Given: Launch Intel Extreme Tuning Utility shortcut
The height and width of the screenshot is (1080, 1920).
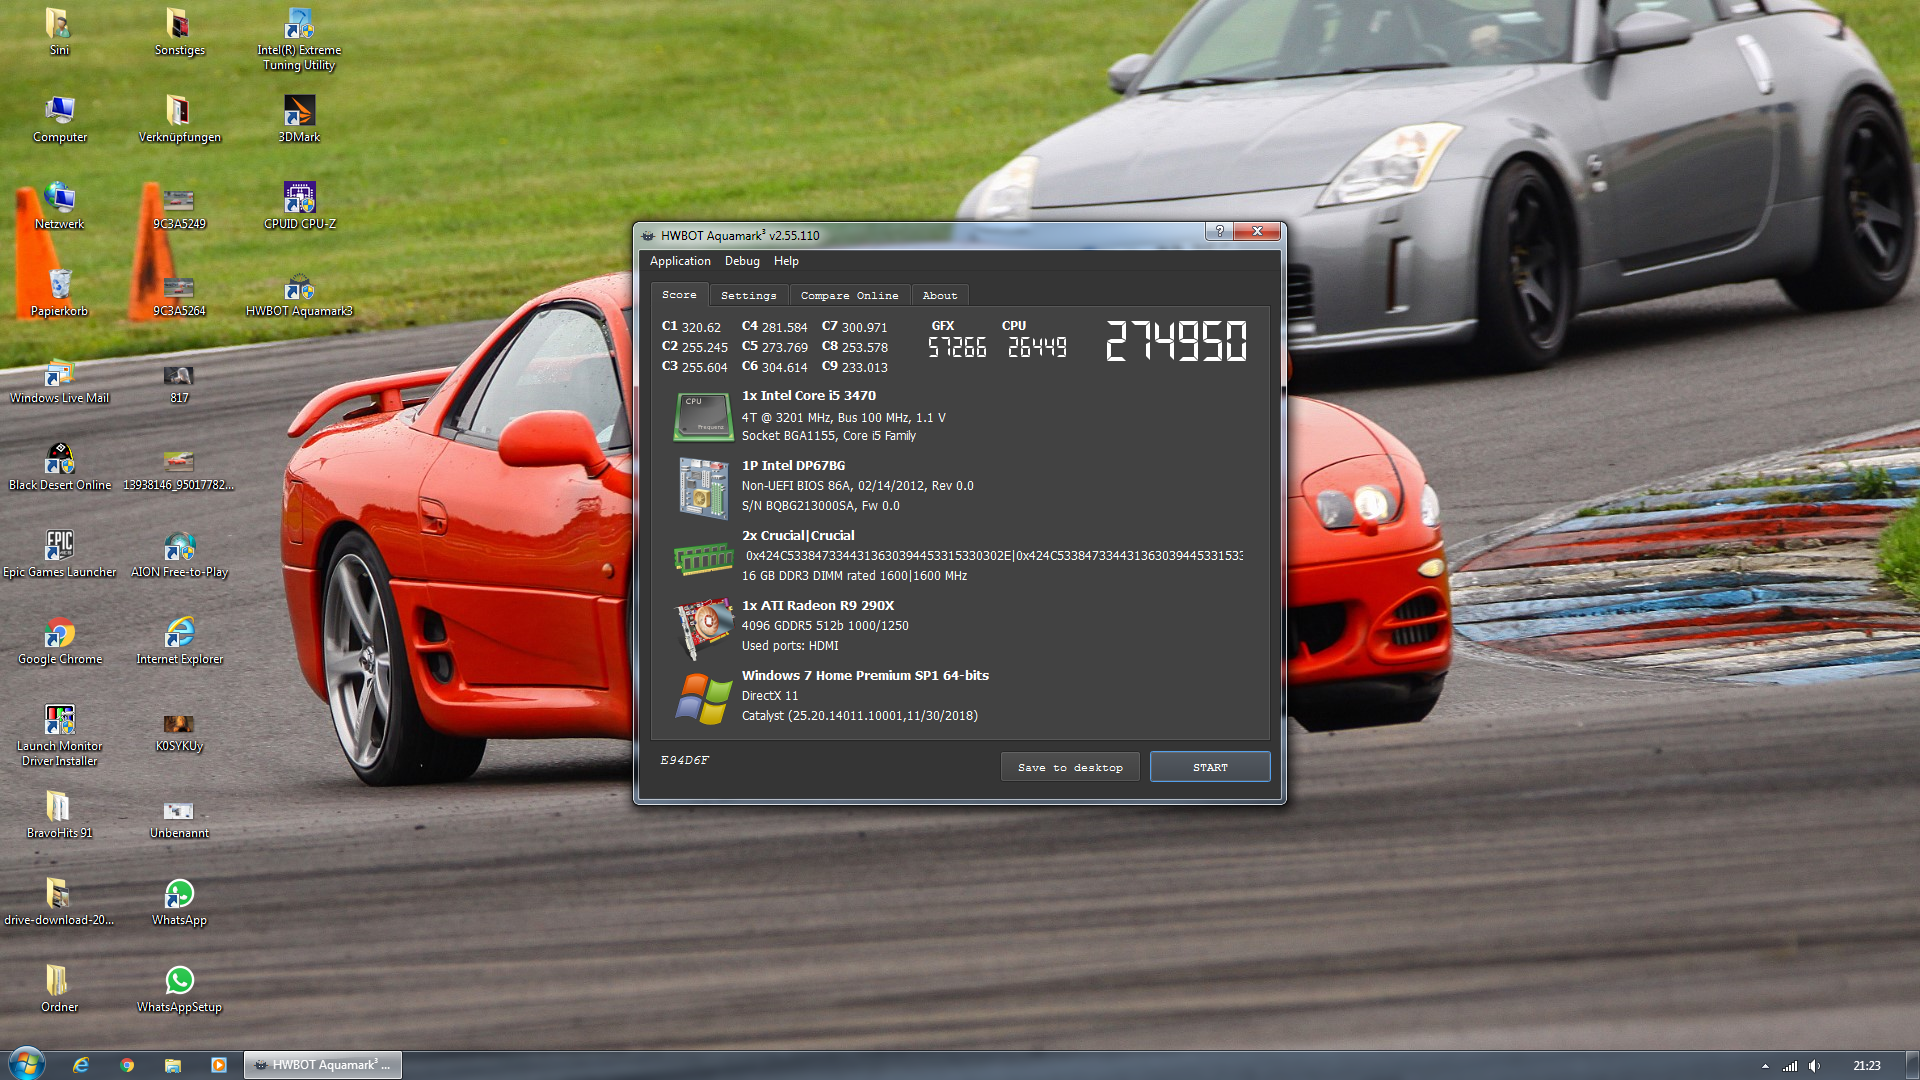Looking at the screenshot, I should click(x=299, y=39).
